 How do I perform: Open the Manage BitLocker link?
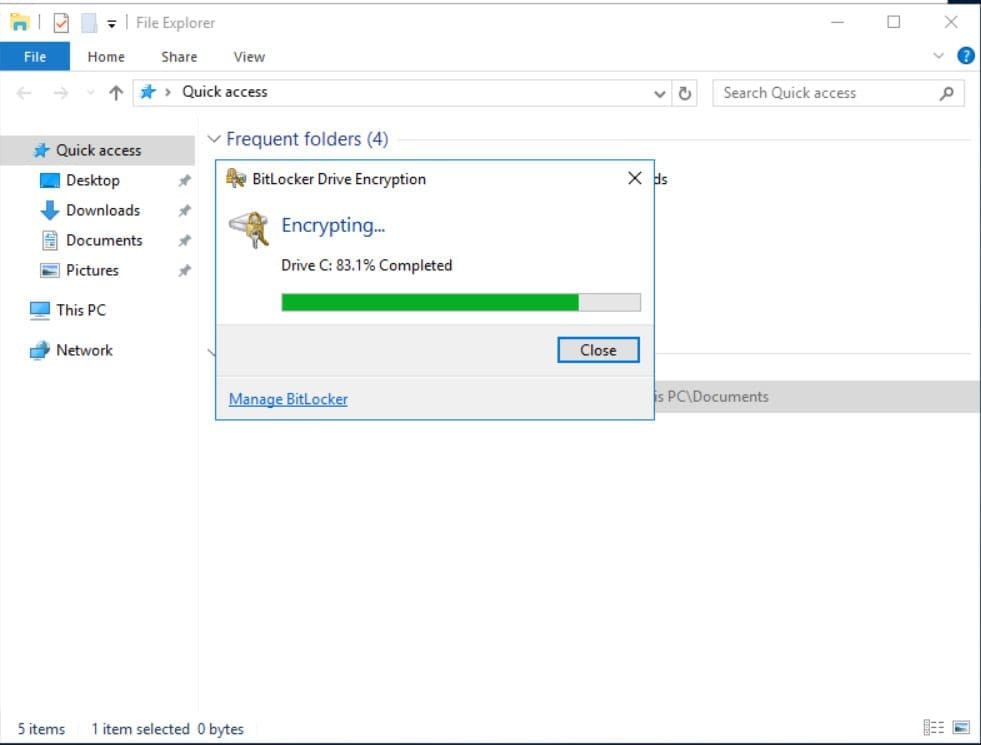pyautogui.click(x=288, y=399)
